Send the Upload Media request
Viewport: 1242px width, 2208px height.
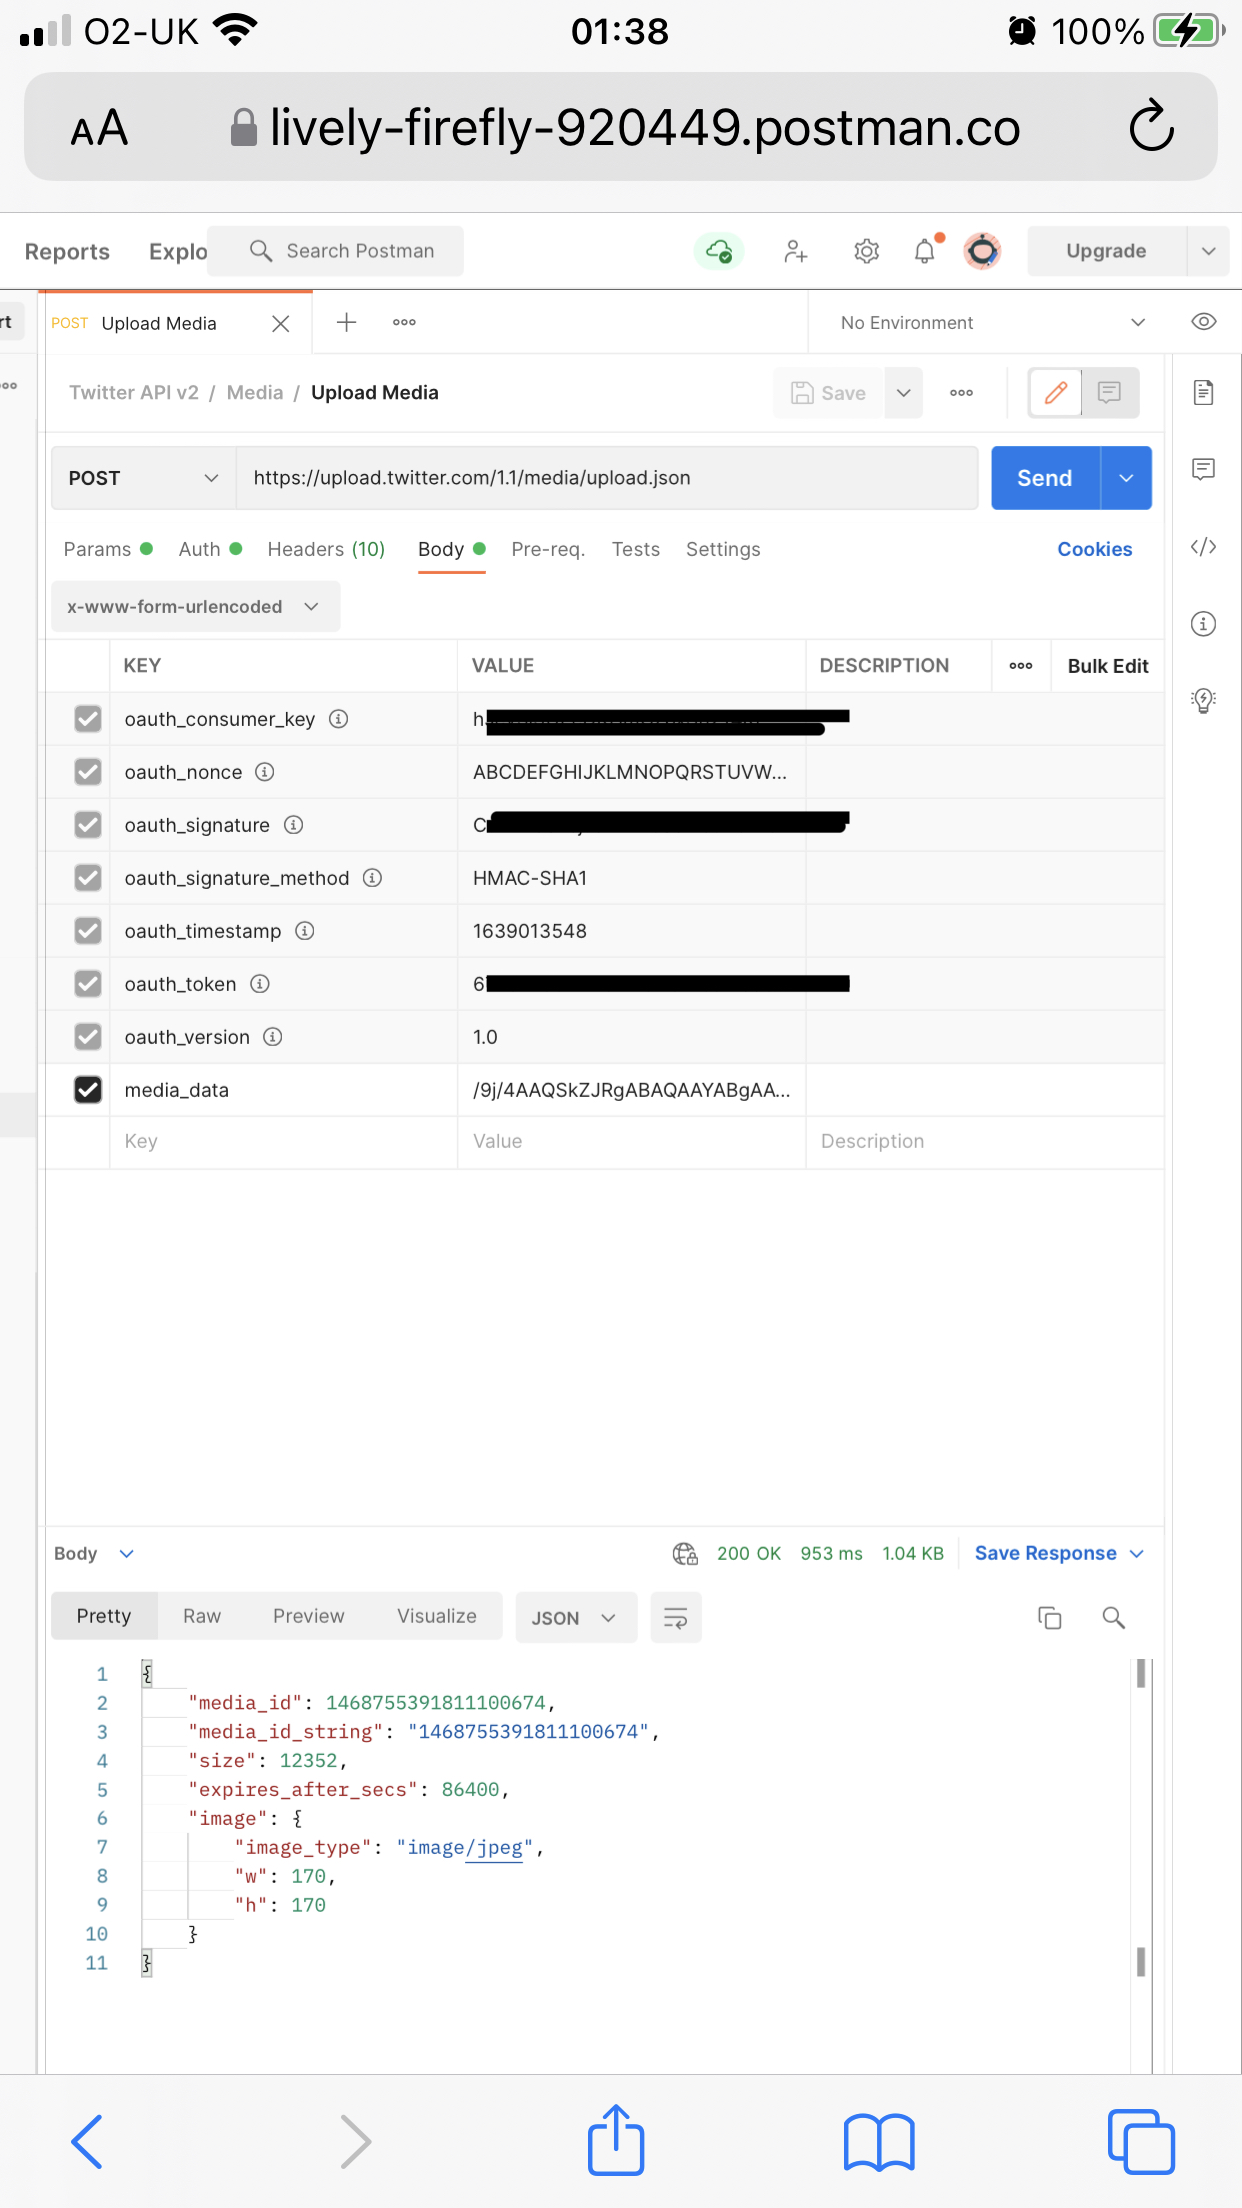(x=1043, y=478)
